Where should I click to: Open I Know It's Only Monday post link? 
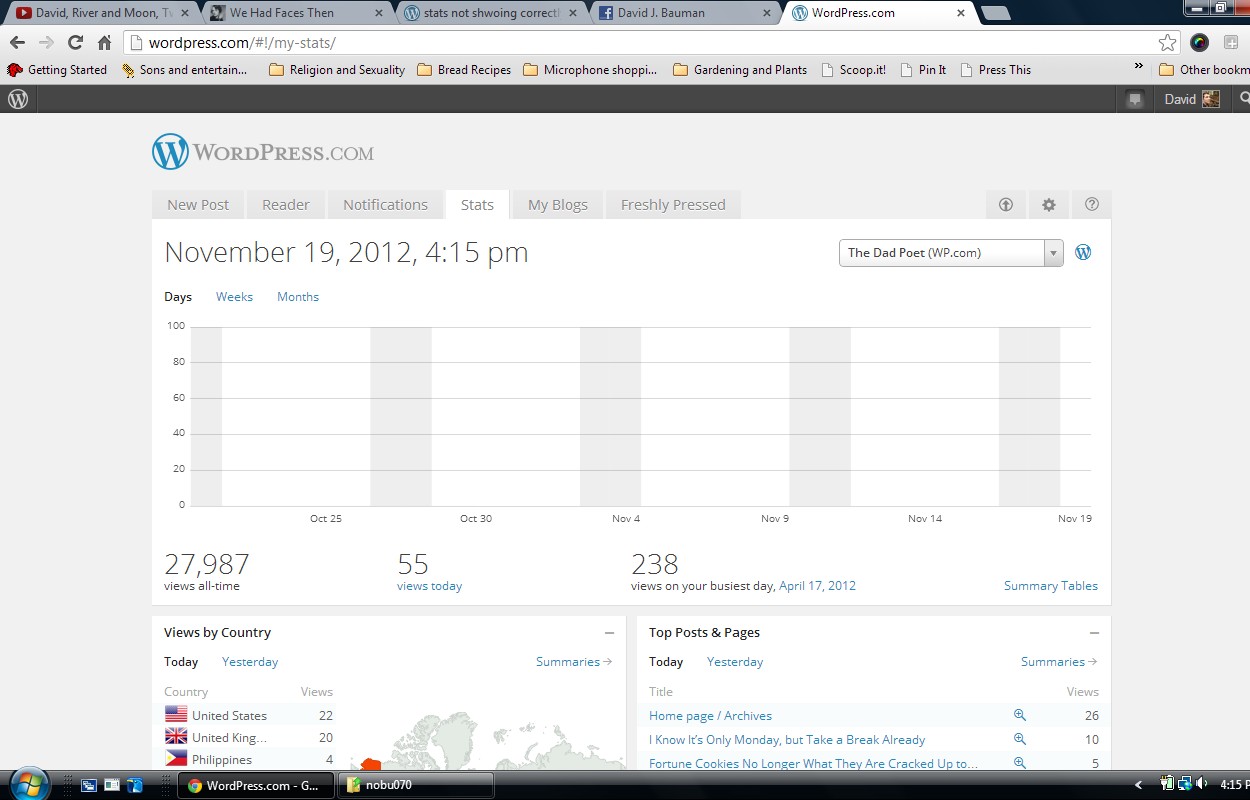(x=787, y=740)
